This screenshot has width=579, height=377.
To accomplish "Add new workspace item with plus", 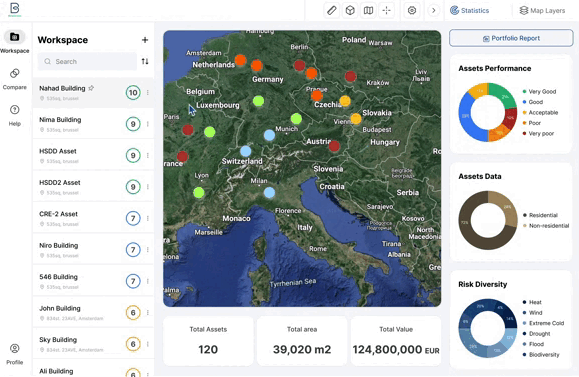I will click(x=145, y=40).
